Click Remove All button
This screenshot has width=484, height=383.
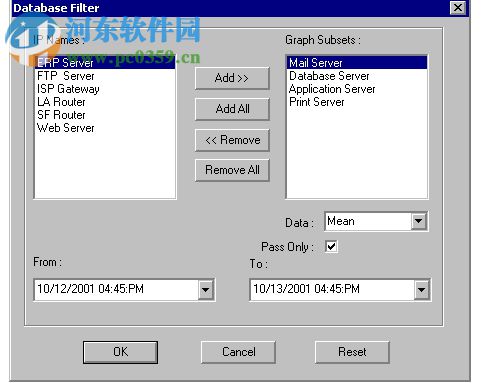click(x=232, y=170)
